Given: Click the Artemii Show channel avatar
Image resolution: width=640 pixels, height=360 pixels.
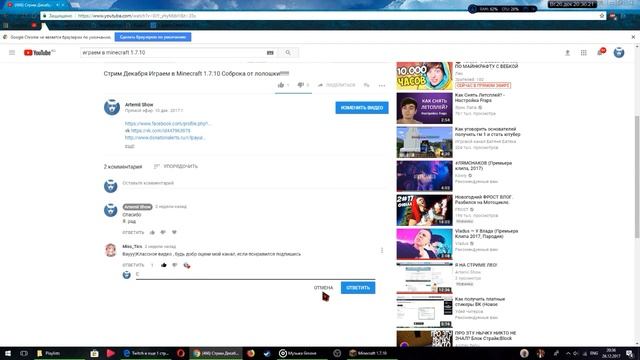Looking at the screenshot, I should 111,107.
